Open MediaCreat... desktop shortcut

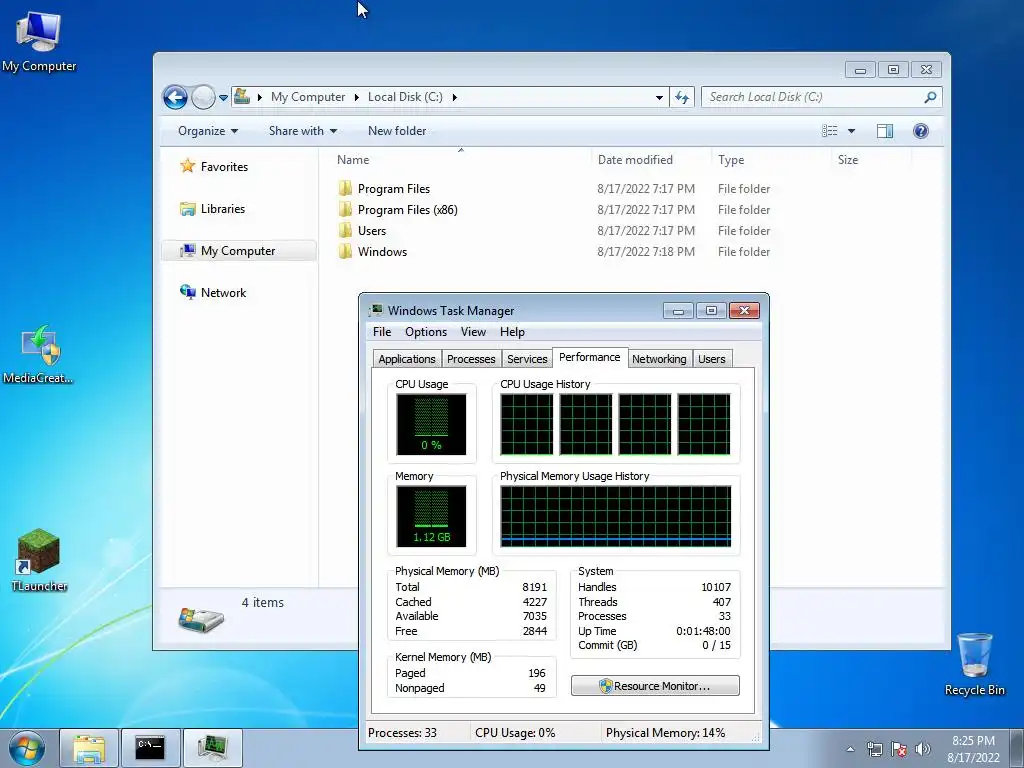click(39, 355)
